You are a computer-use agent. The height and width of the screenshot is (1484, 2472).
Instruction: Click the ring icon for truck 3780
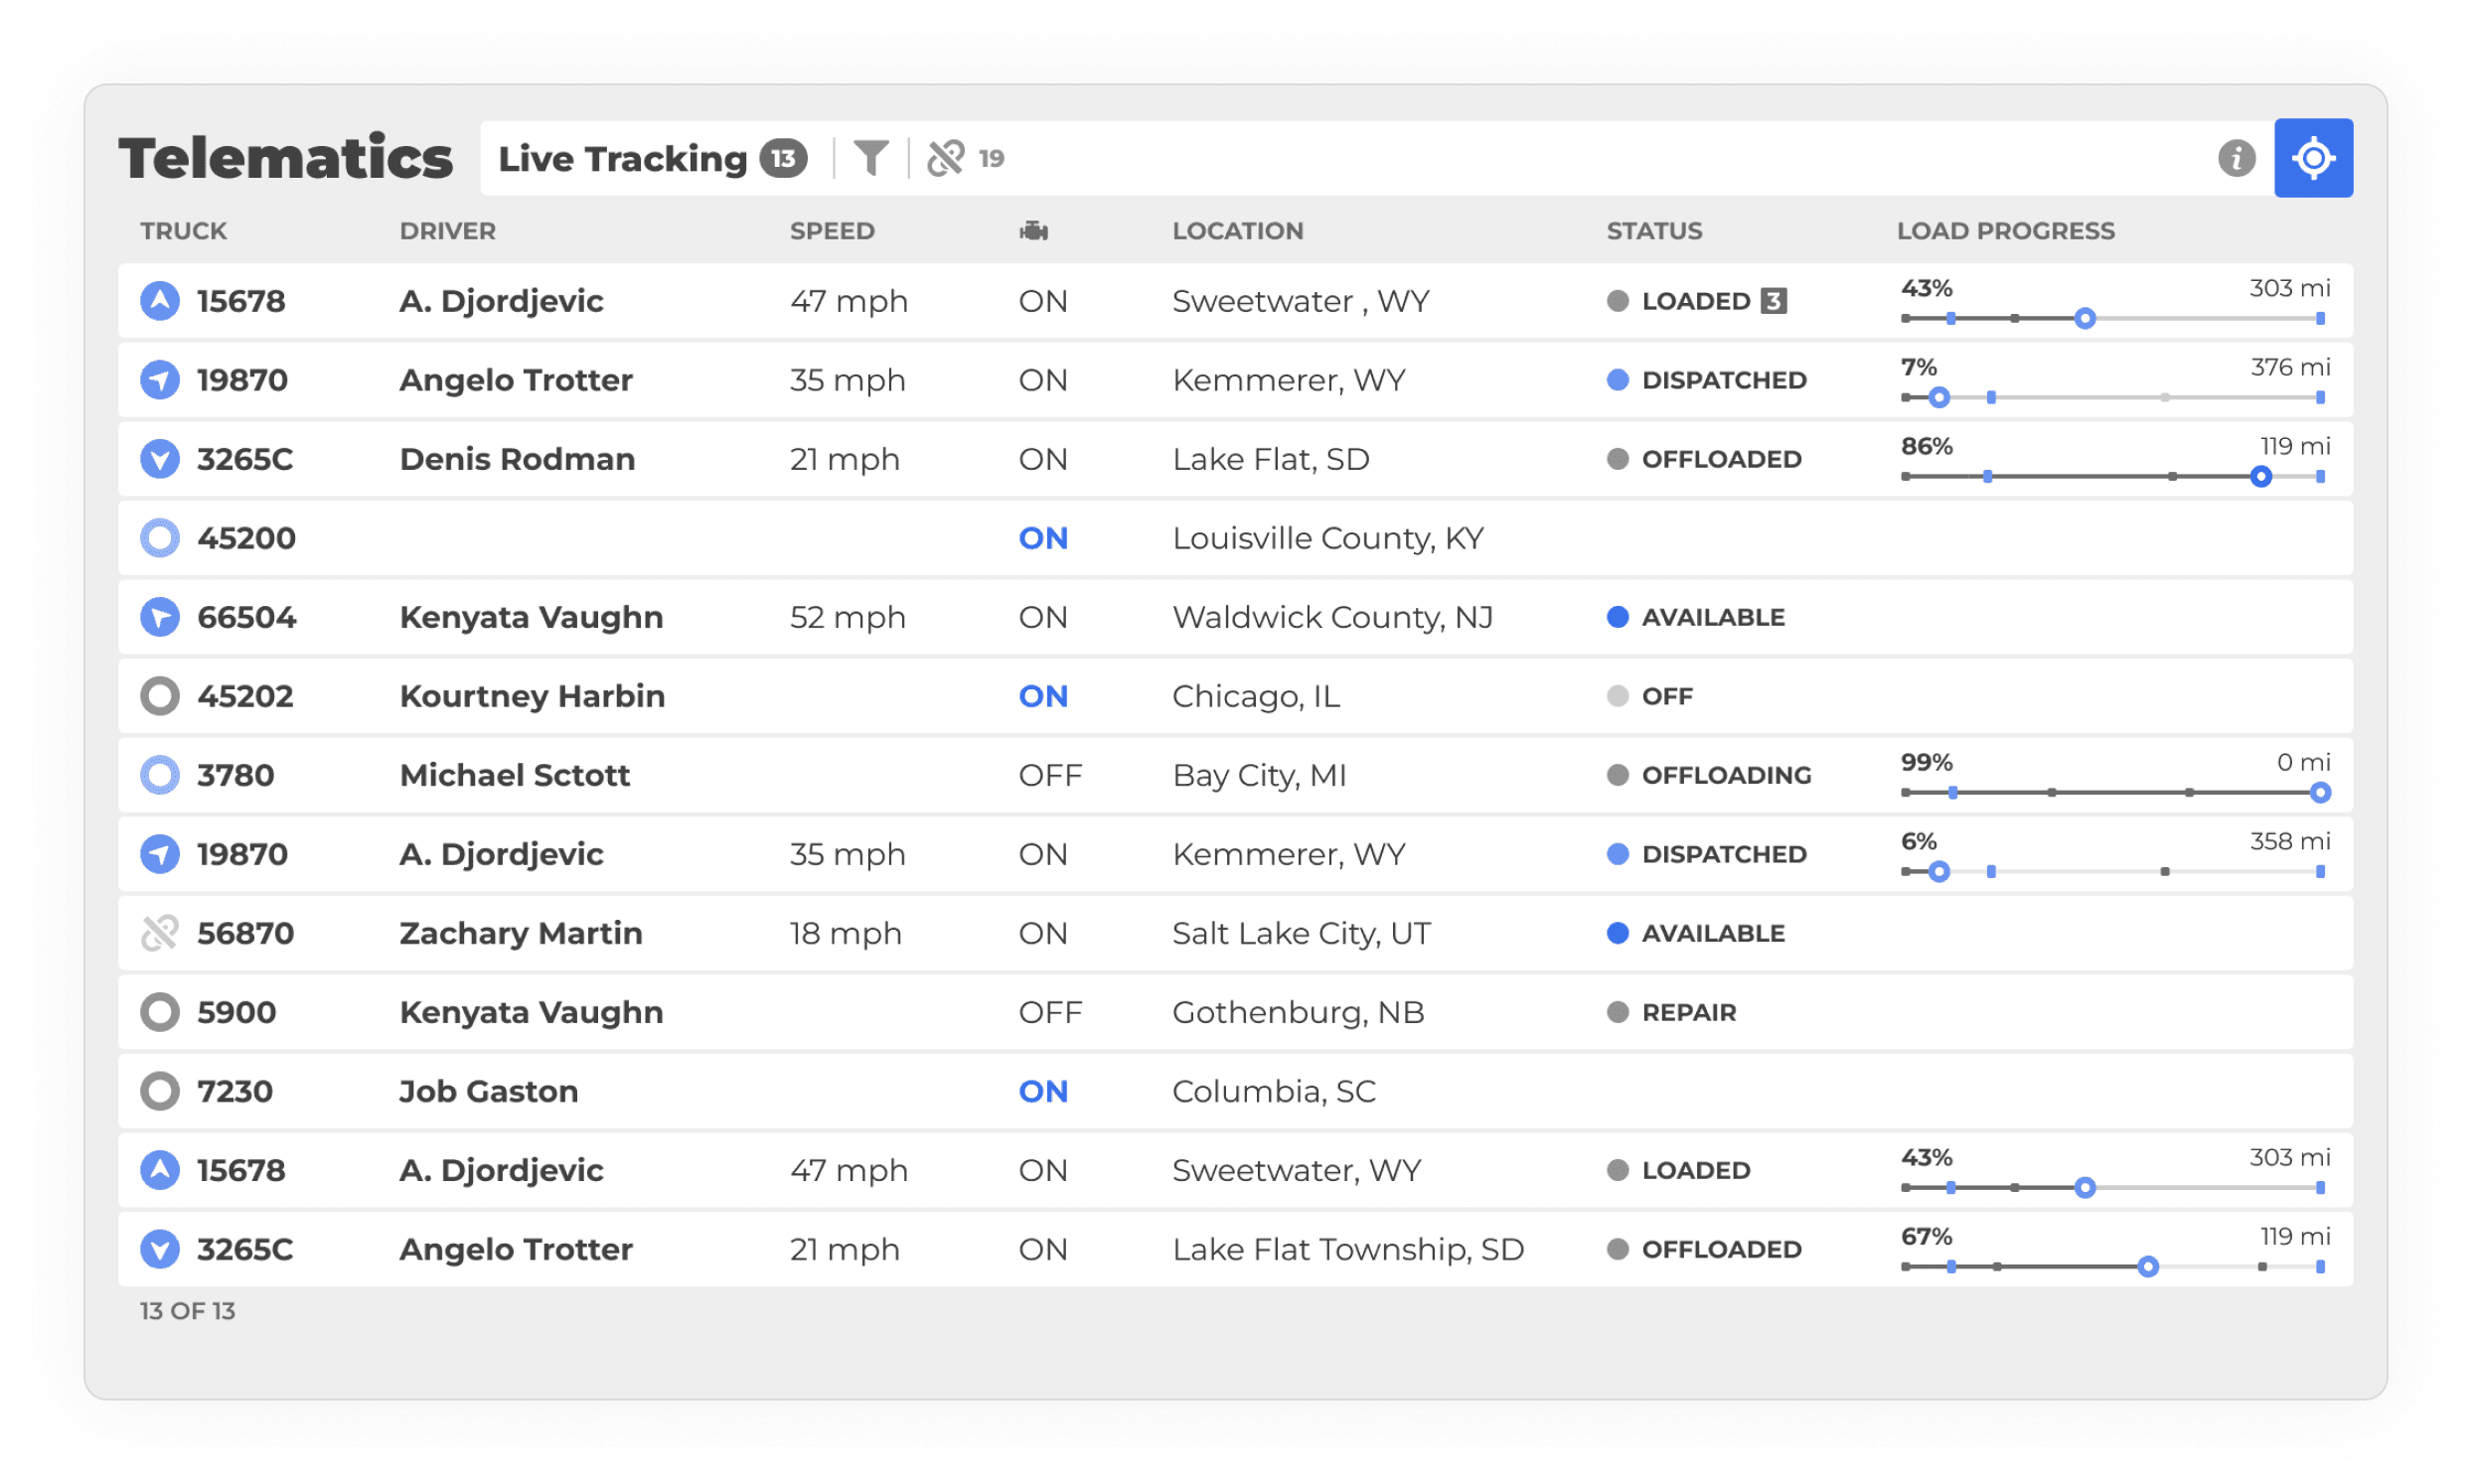tap(160, 775)
